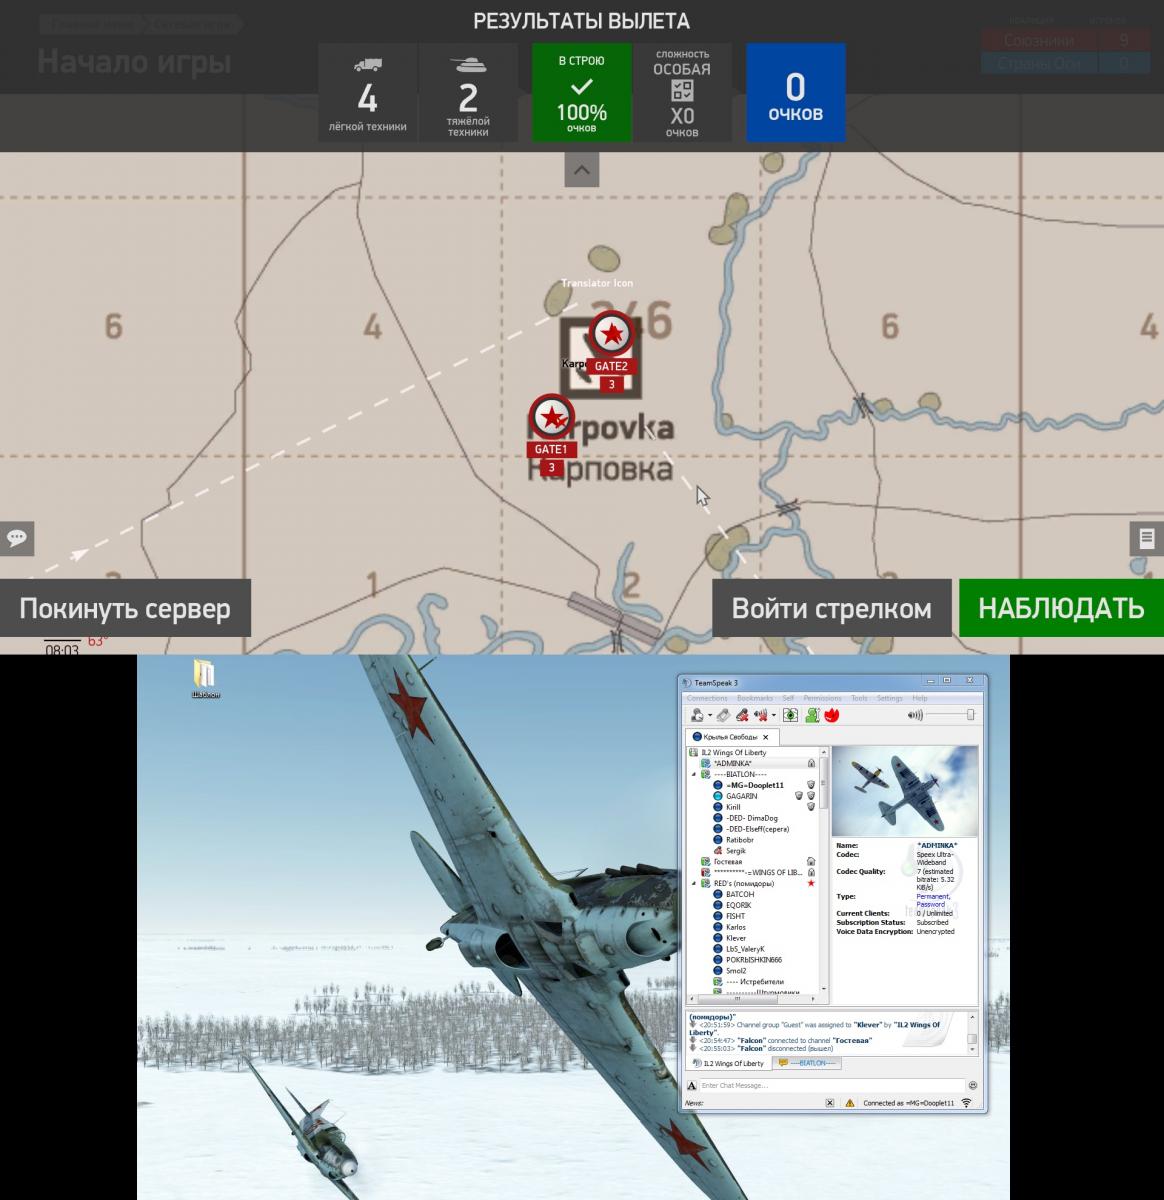Click the heavy vehicles tank result tile
This screenshot has width=1164, height=1200.
[468, 93]
